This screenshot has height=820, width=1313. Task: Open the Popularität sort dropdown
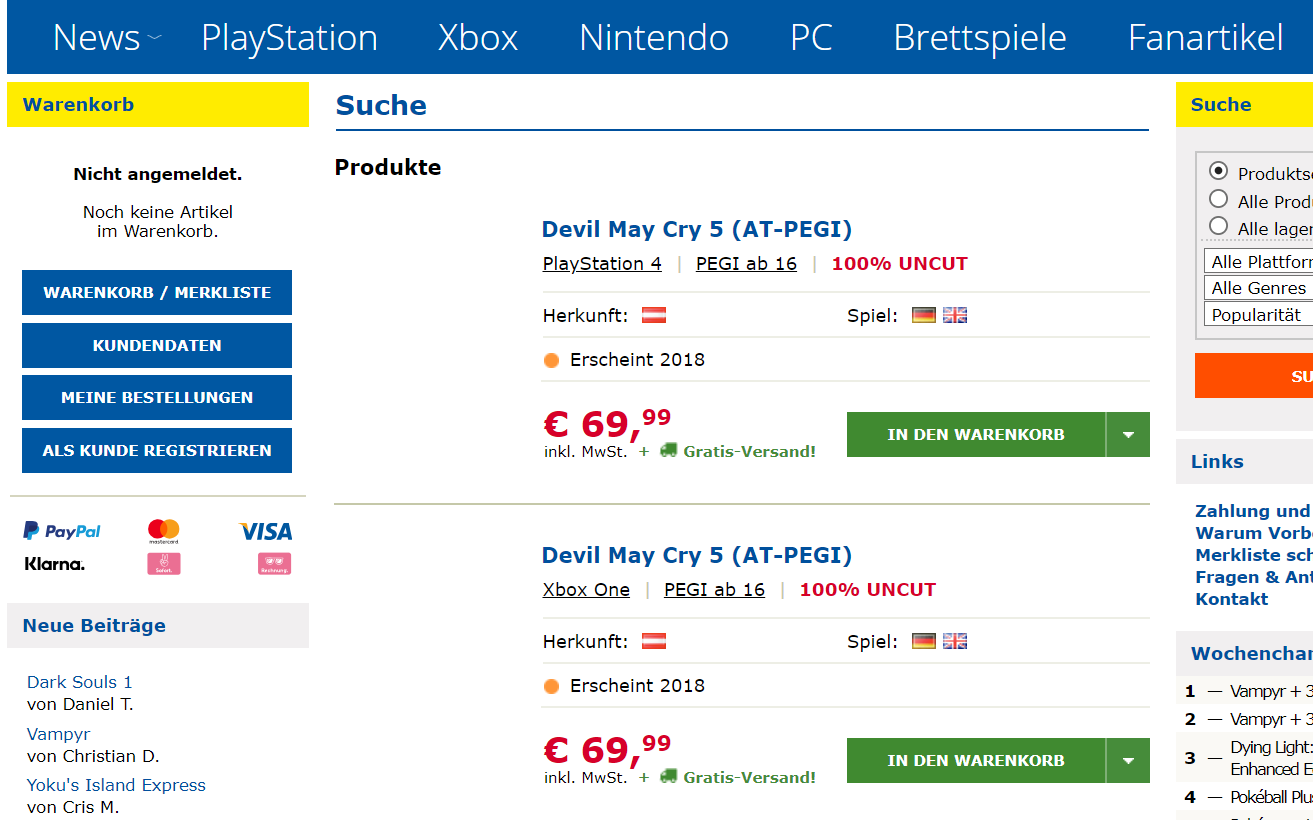[x=1260, y=315]
